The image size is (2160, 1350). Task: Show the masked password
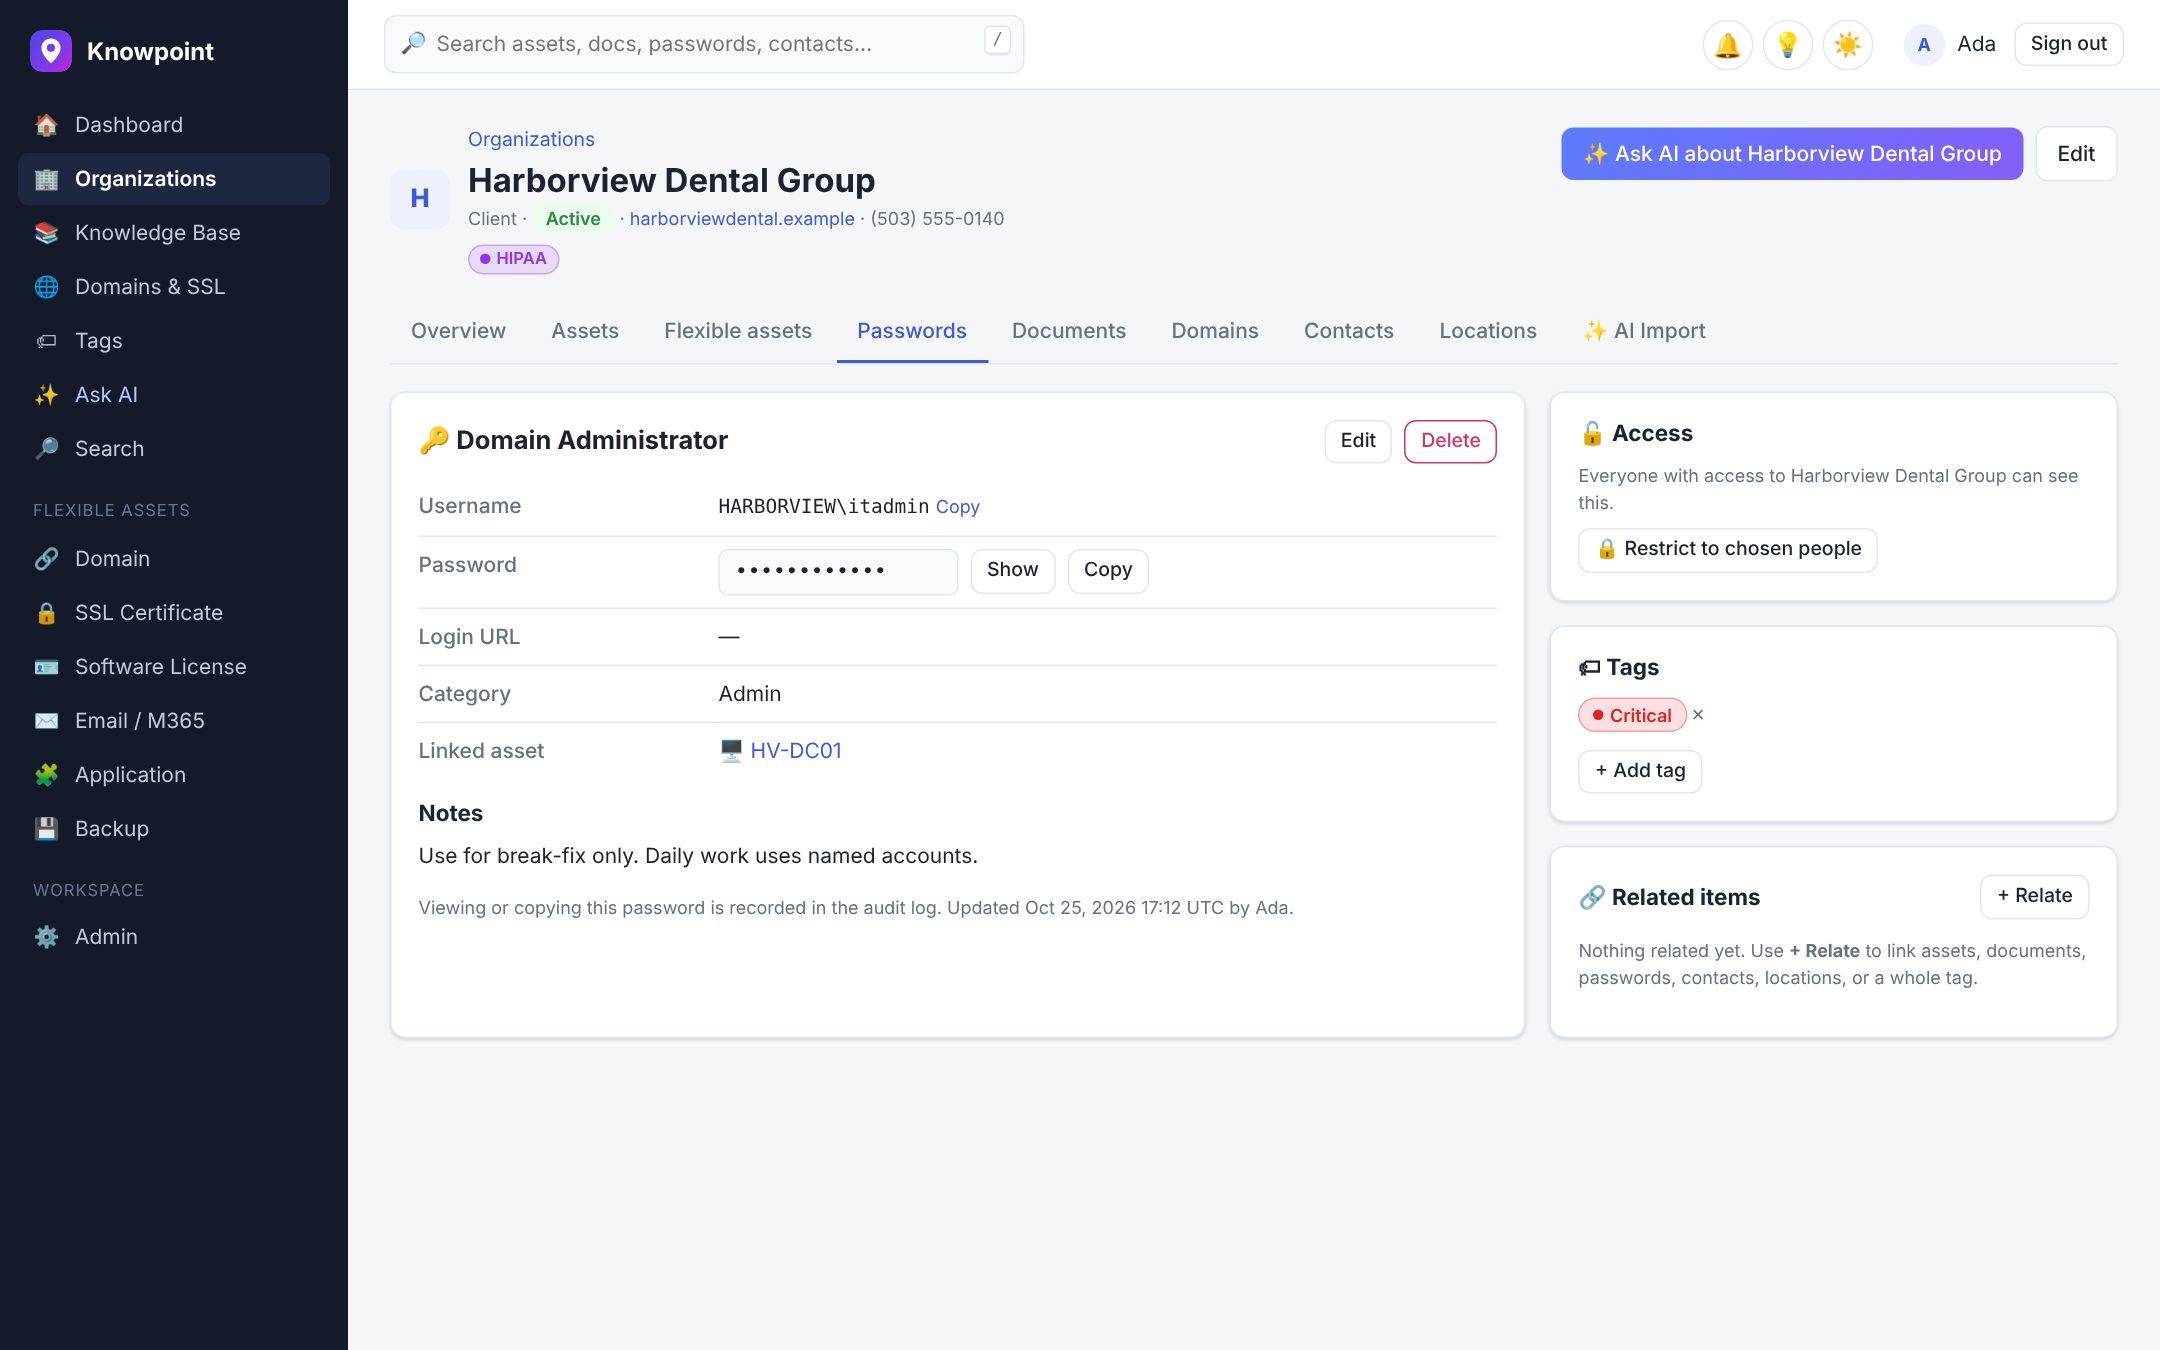(x=1012, y=570)
